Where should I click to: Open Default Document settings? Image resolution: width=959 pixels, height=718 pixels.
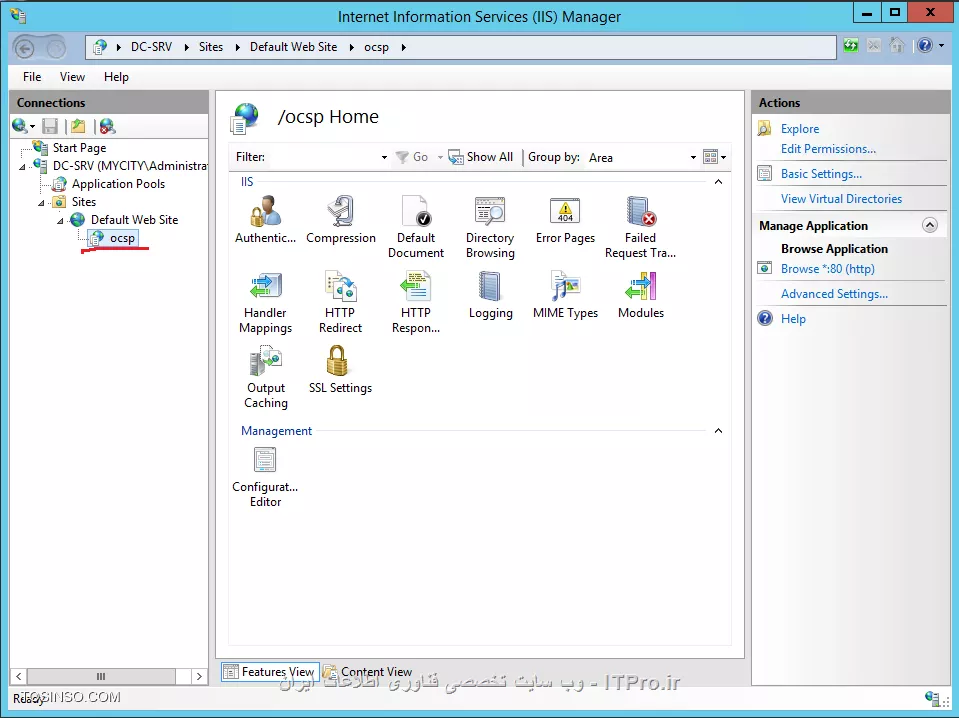[x=416, y=226]
